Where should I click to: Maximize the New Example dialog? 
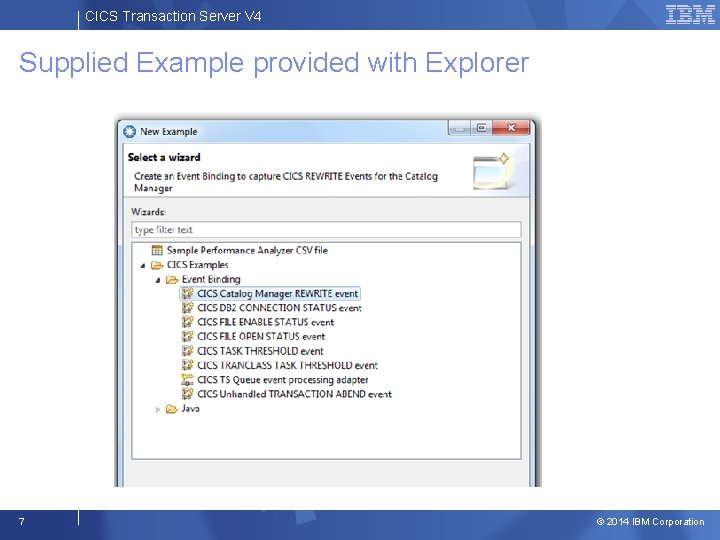(481, 128)
